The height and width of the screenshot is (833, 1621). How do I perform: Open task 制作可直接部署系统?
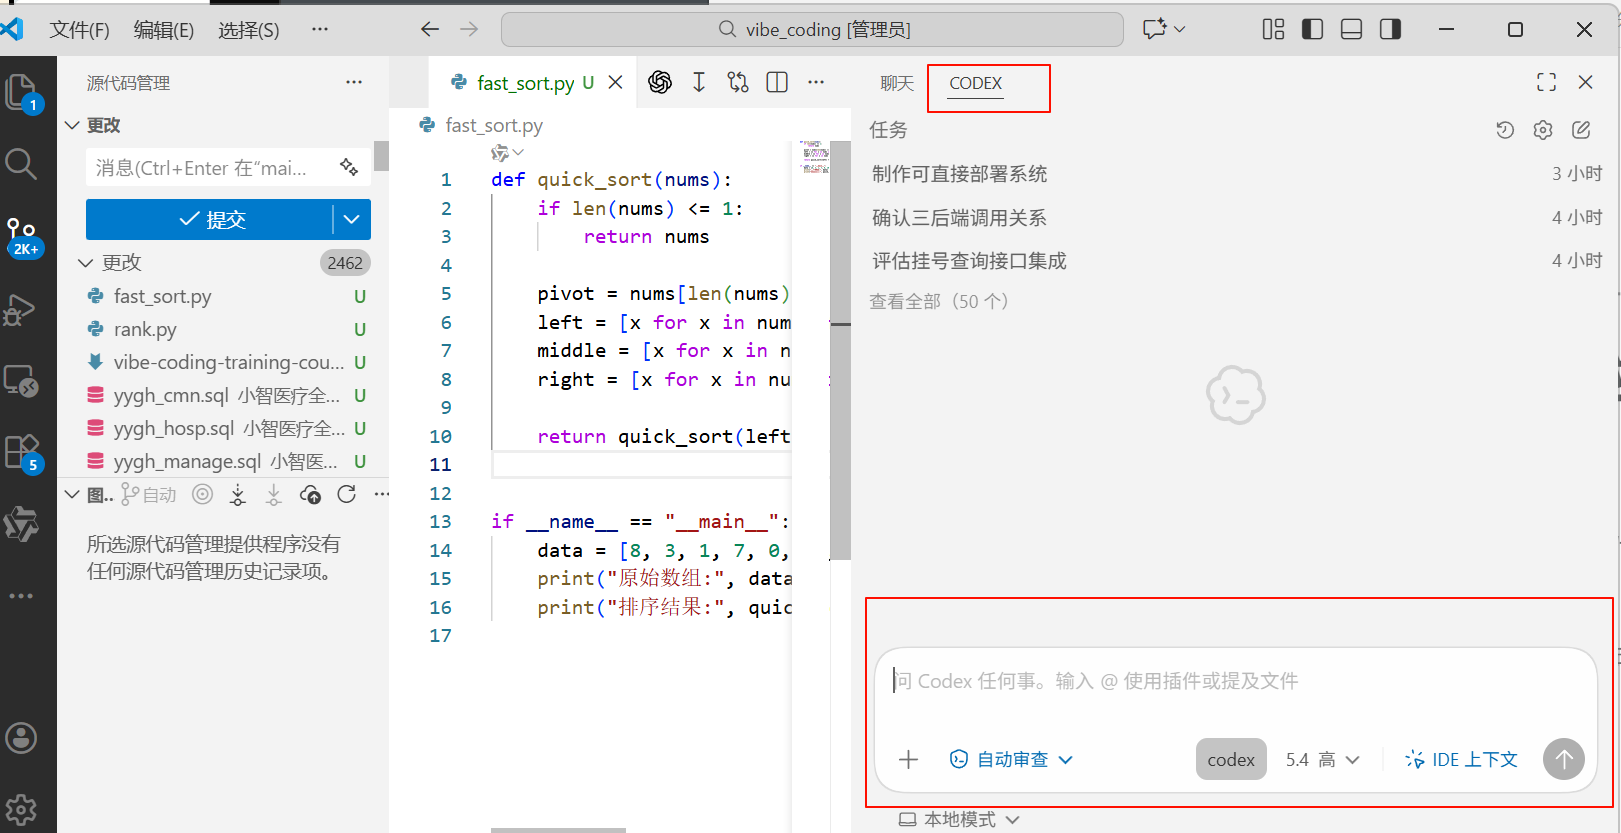[960, 174]
